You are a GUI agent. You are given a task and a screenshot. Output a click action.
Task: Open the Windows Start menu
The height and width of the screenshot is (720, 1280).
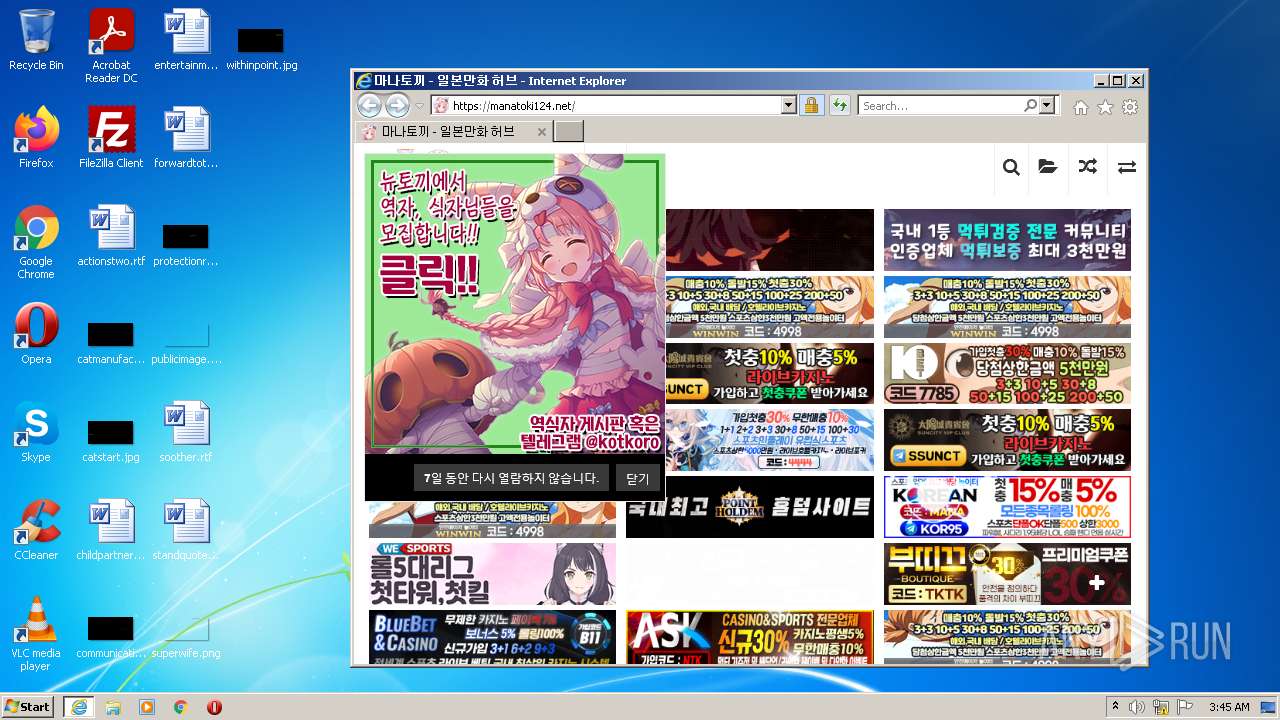28,706
